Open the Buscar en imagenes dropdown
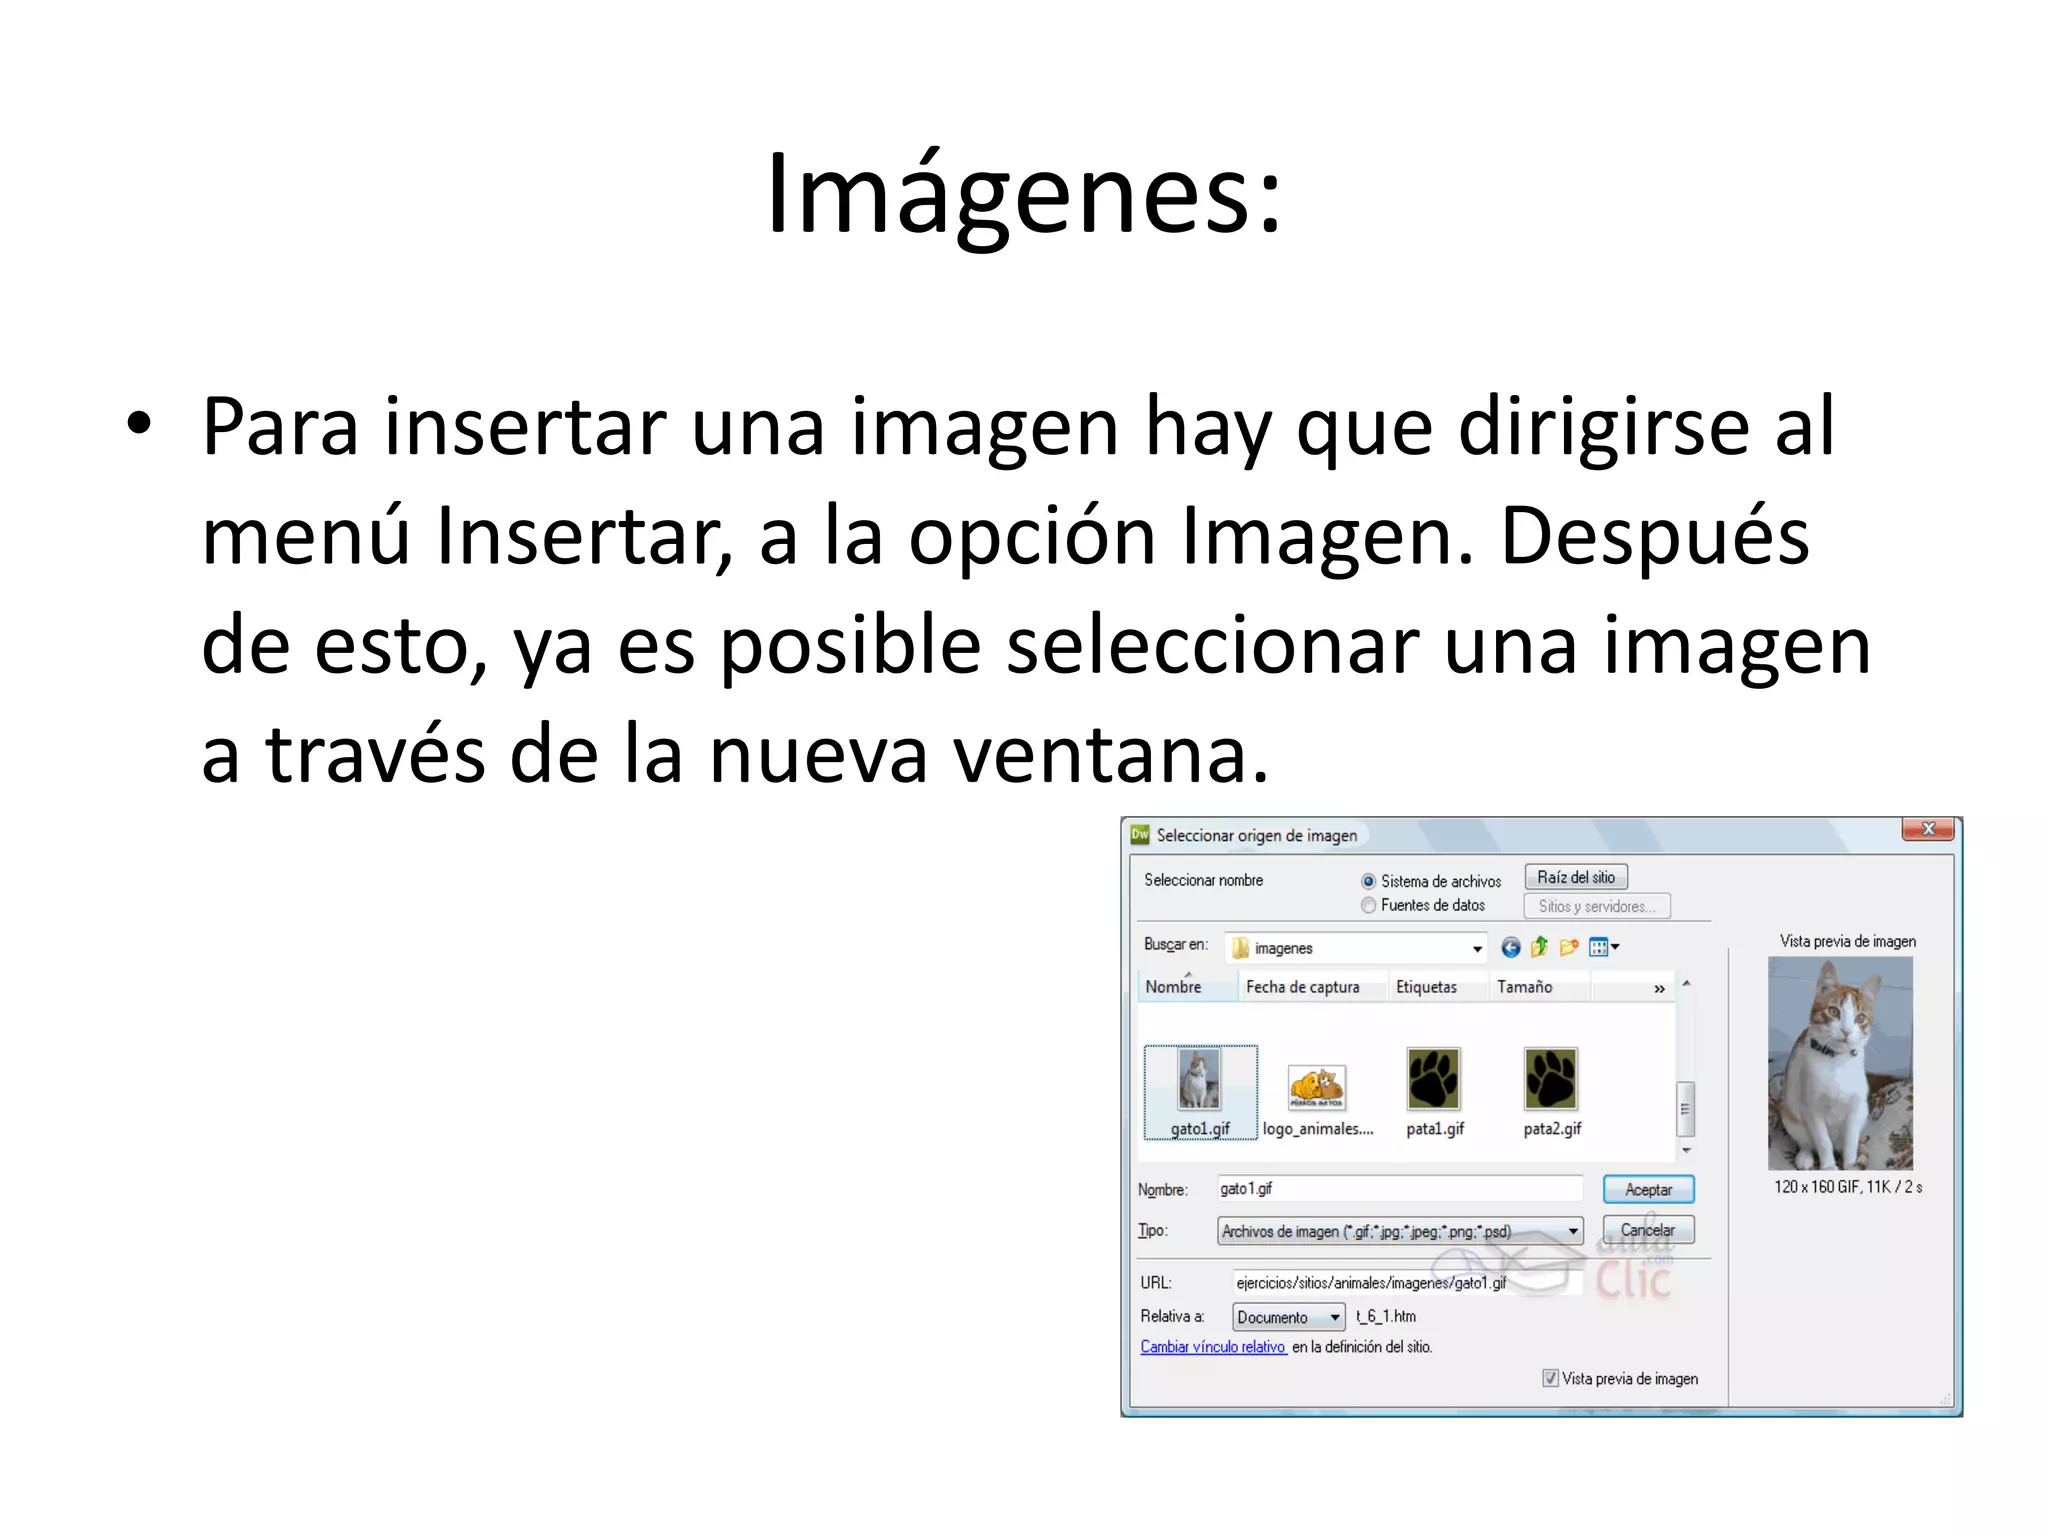 pyautogui.click(x=1356, y=948)
